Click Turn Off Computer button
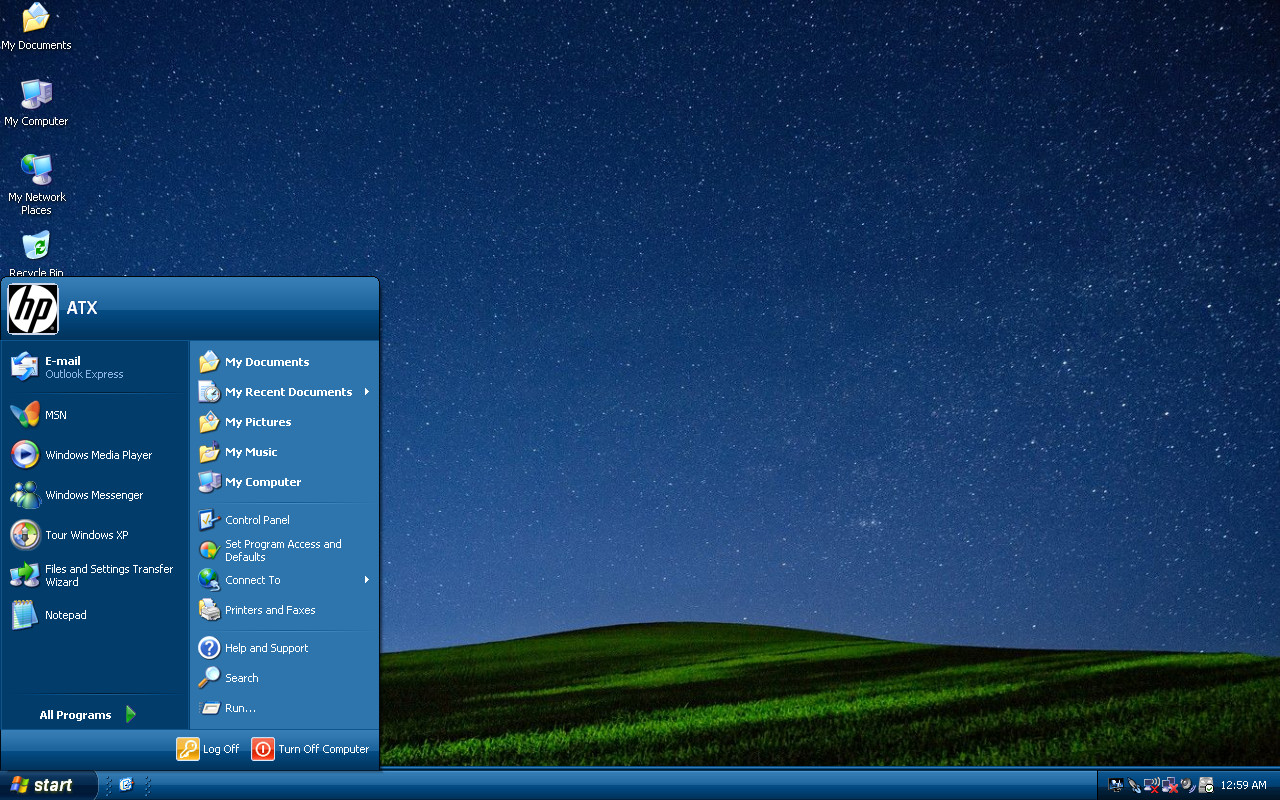Image resolution: width=1280 pixels, height=800 pixels. tap(311, 749)
